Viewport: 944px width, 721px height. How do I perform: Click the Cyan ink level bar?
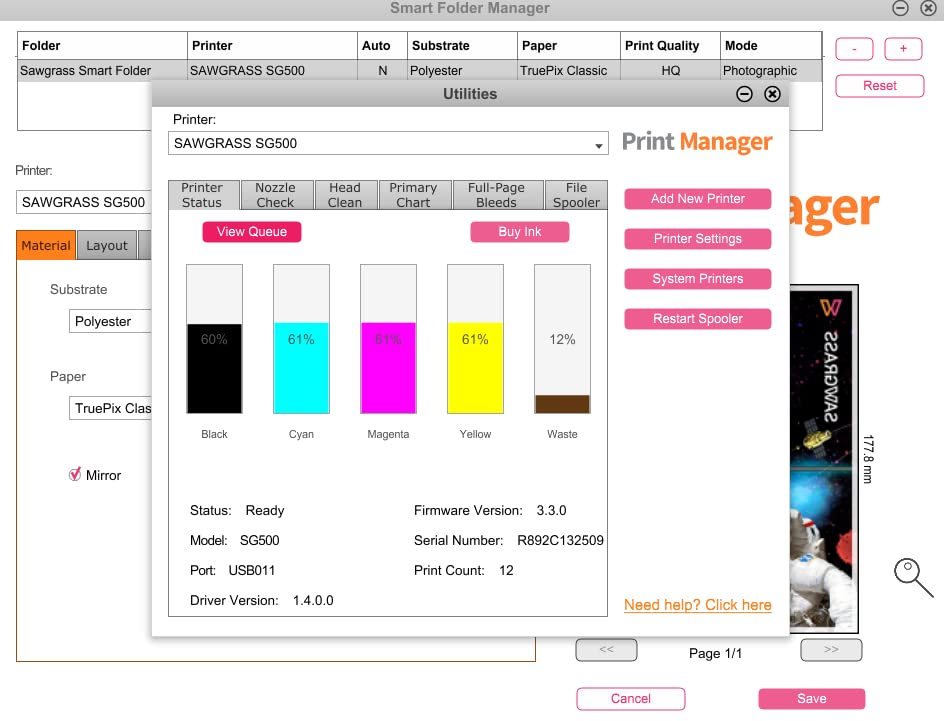click(x=301, y=339)
